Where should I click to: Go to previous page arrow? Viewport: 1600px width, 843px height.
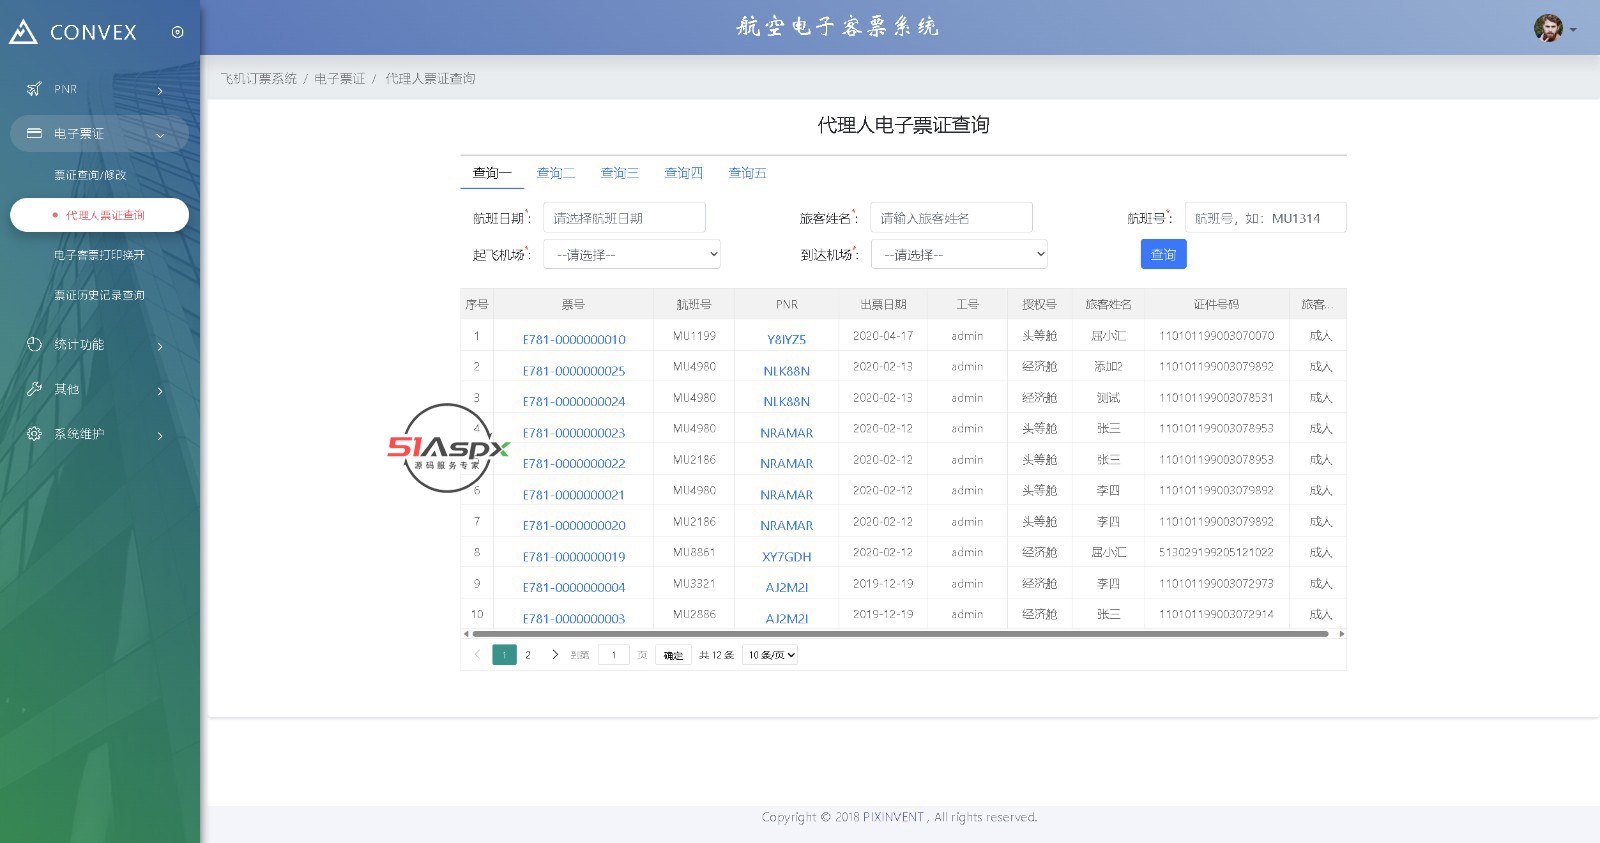pos(477,655)
